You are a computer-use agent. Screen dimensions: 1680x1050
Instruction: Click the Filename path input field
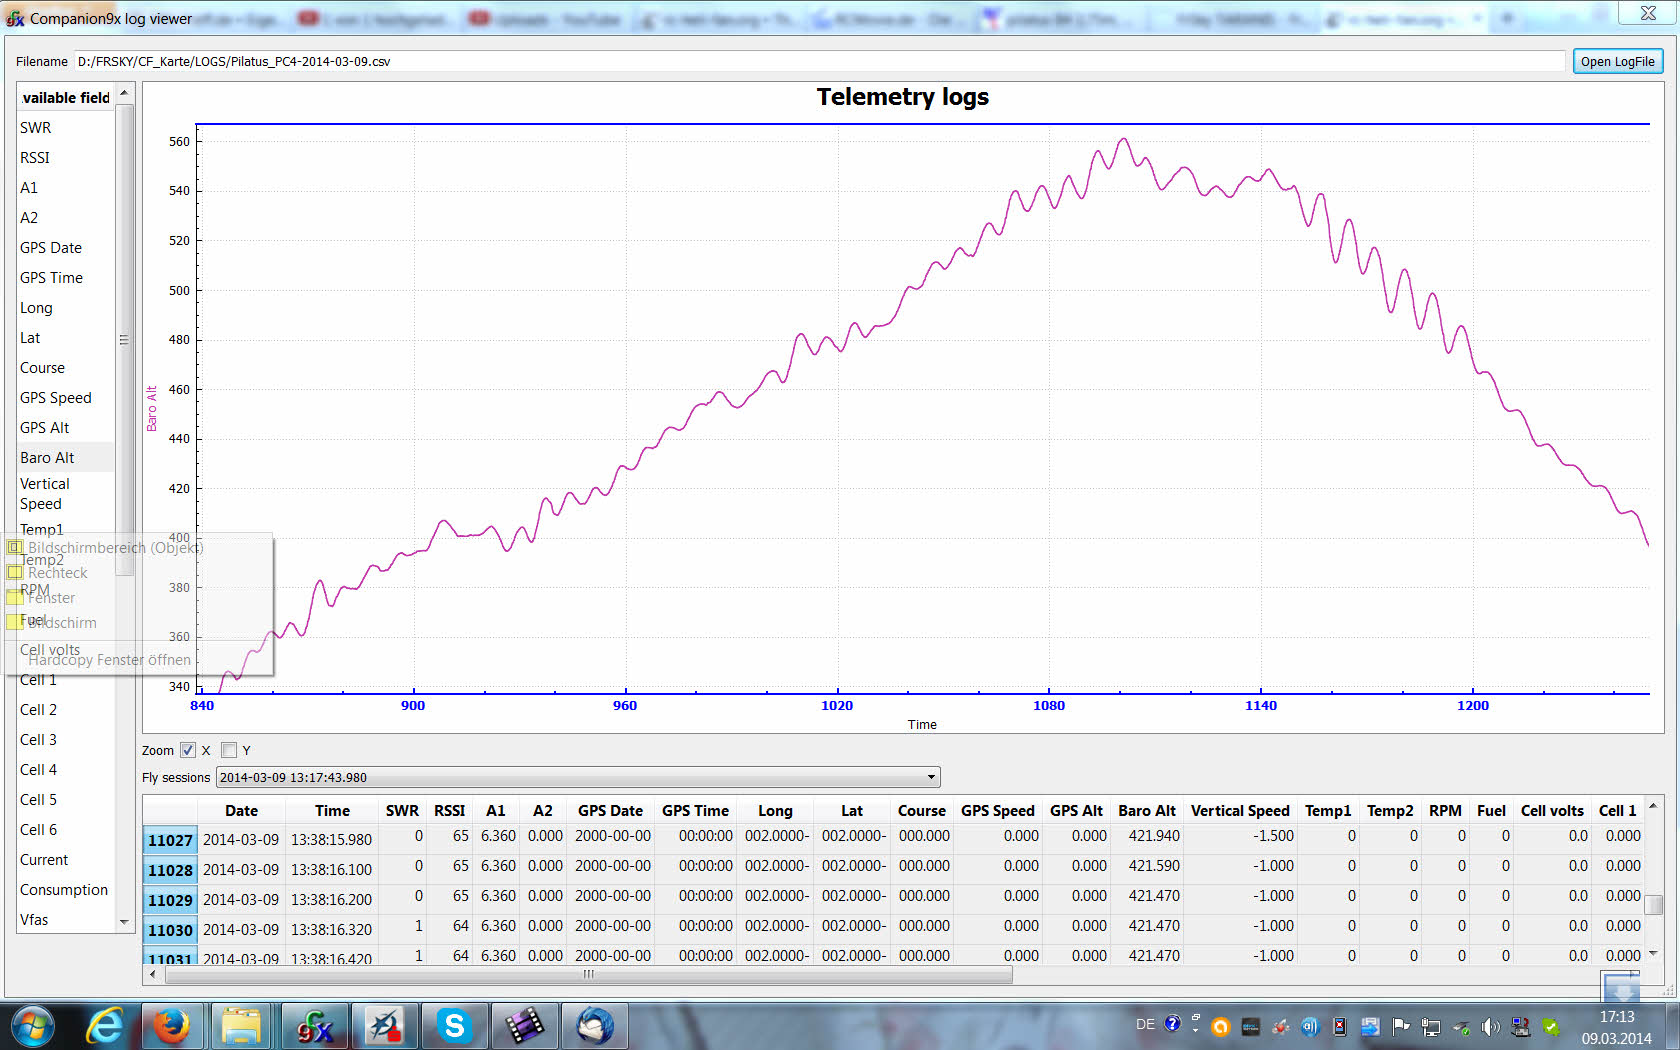820,61
